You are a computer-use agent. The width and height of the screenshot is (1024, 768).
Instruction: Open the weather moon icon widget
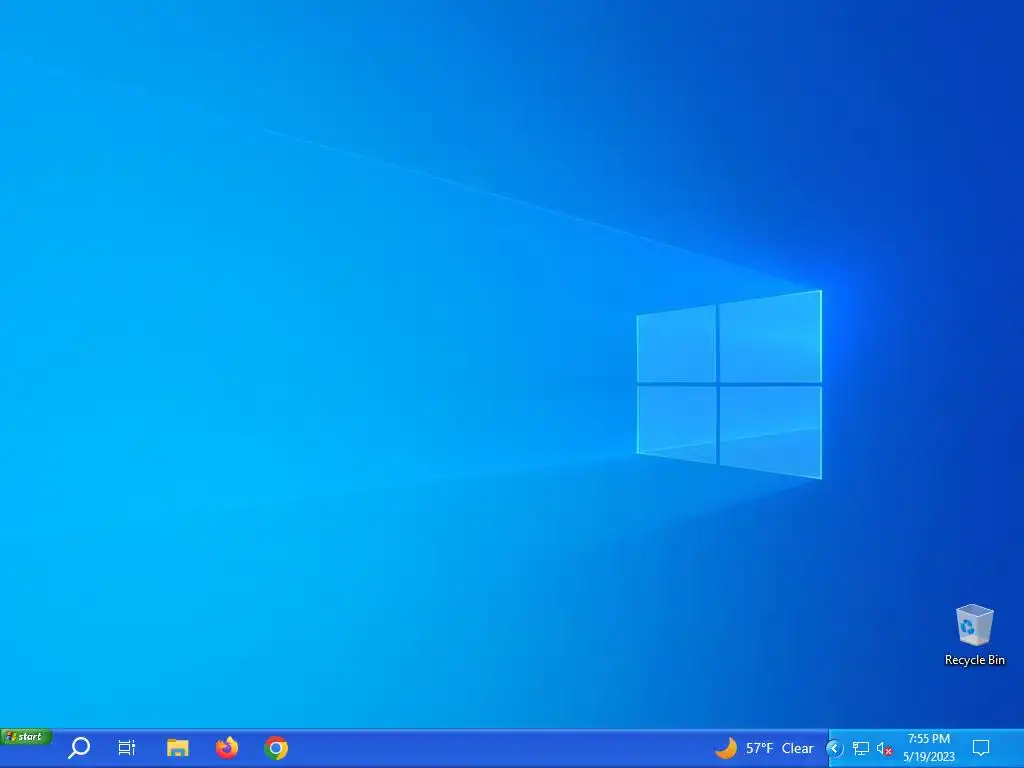coord(726,748)
